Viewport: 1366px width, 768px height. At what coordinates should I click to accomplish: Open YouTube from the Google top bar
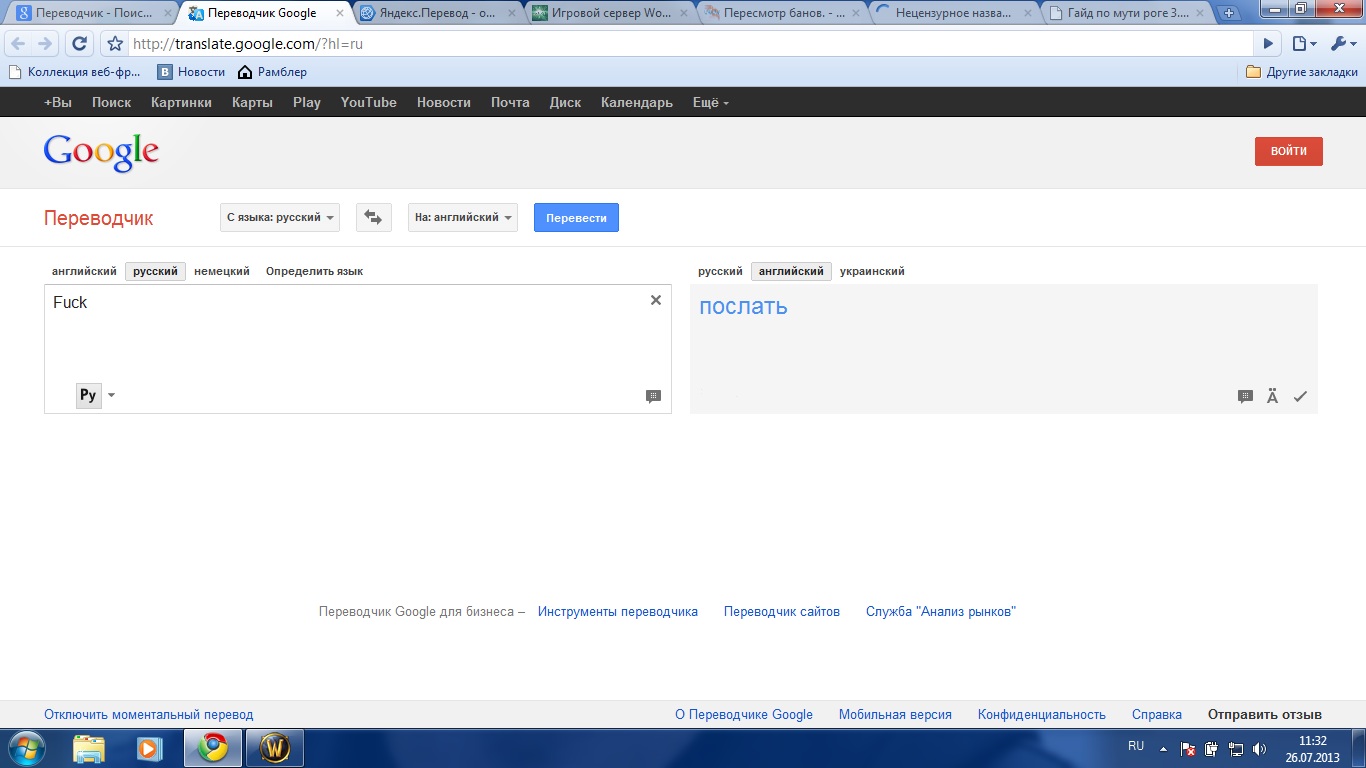[x=368, y=102]
